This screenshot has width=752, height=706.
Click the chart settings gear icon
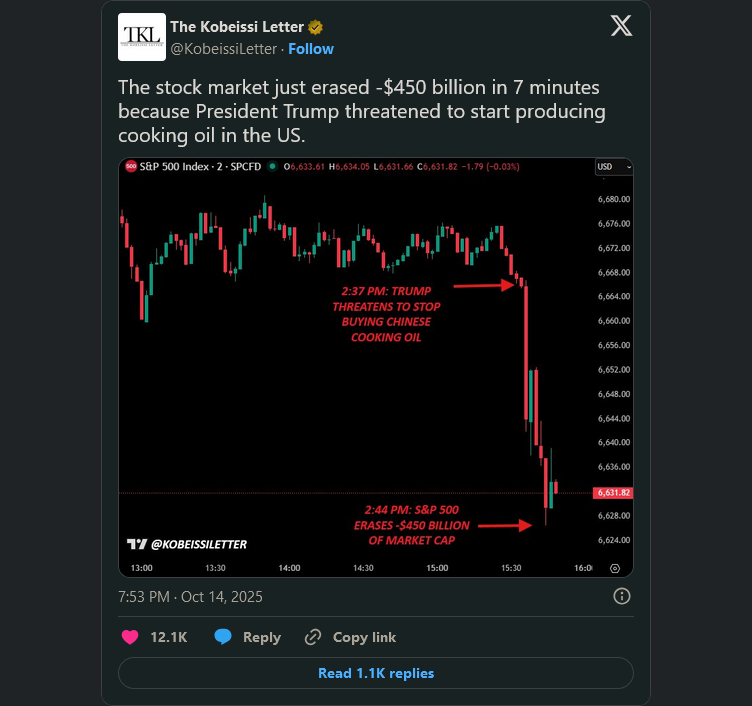tap(615, 568)
